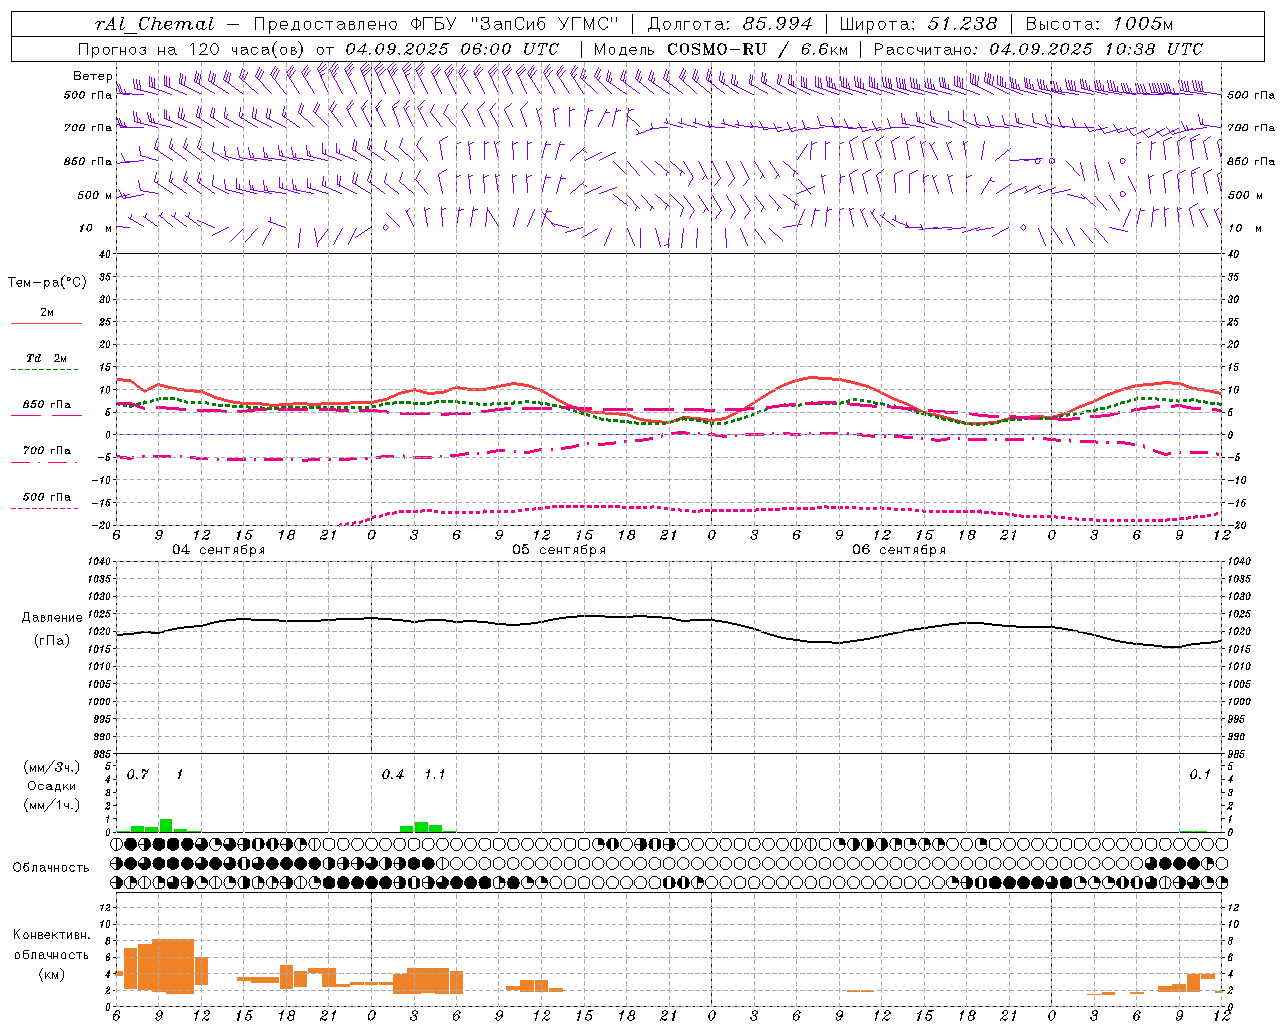Image resolution: width=1280 pixels, height=1024 pixels.
Task: Click the '05 сентября' date label
Action: click(x=559, y=550)
